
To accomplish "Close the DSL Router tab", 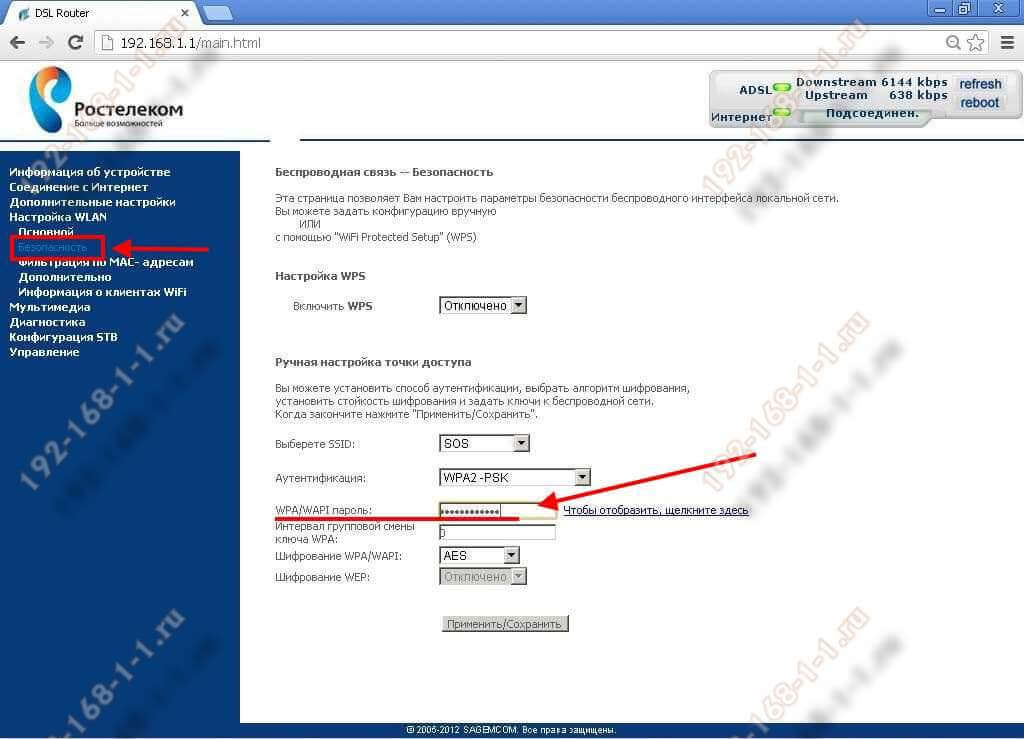I will (x=185, y=12).
